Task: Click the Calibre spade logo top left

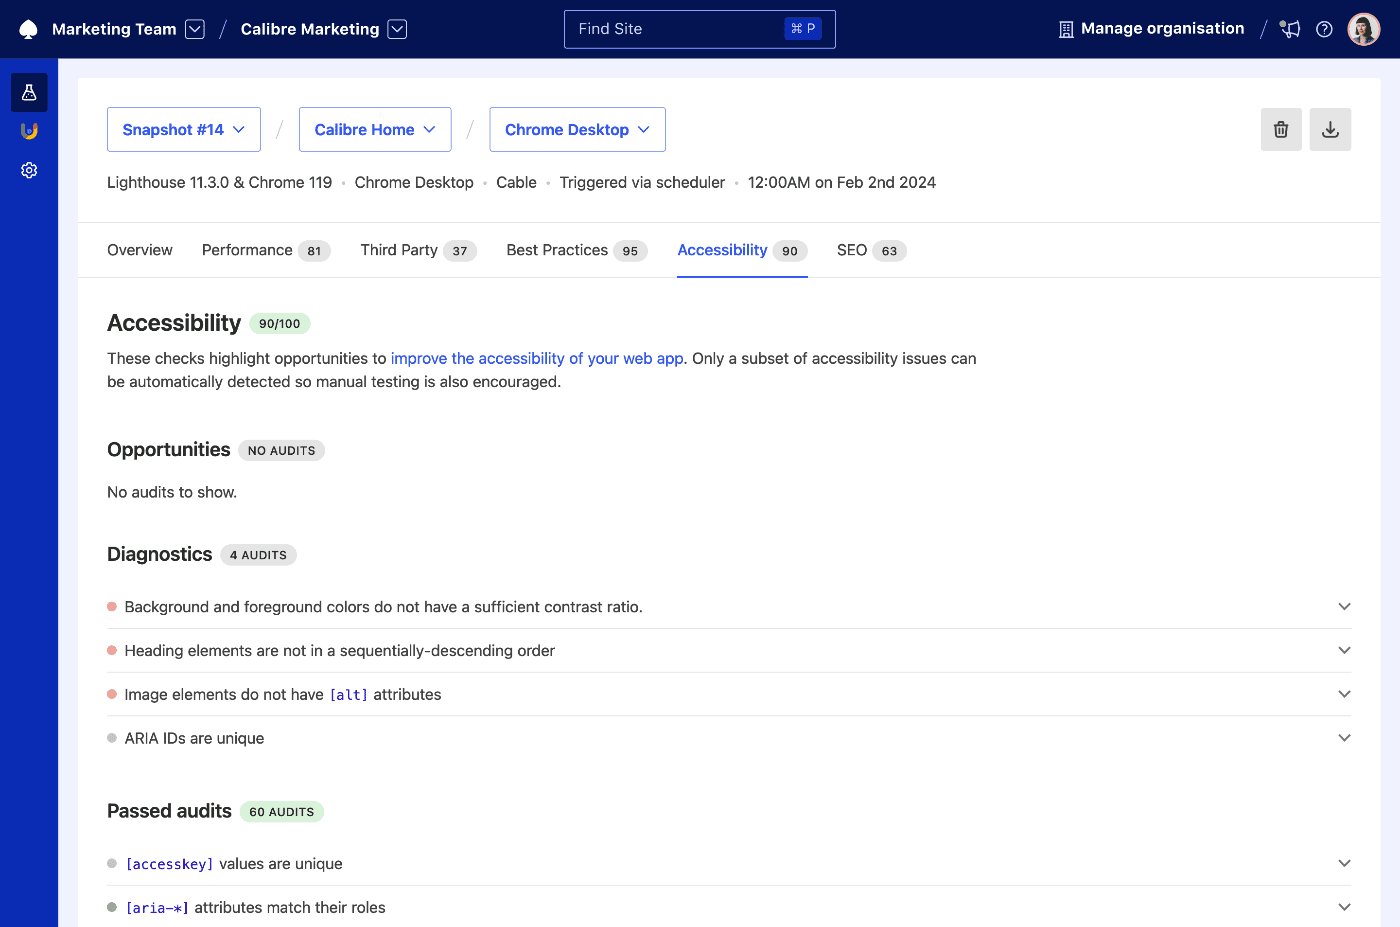Action: pyautogui.click(x=28, y=28)
